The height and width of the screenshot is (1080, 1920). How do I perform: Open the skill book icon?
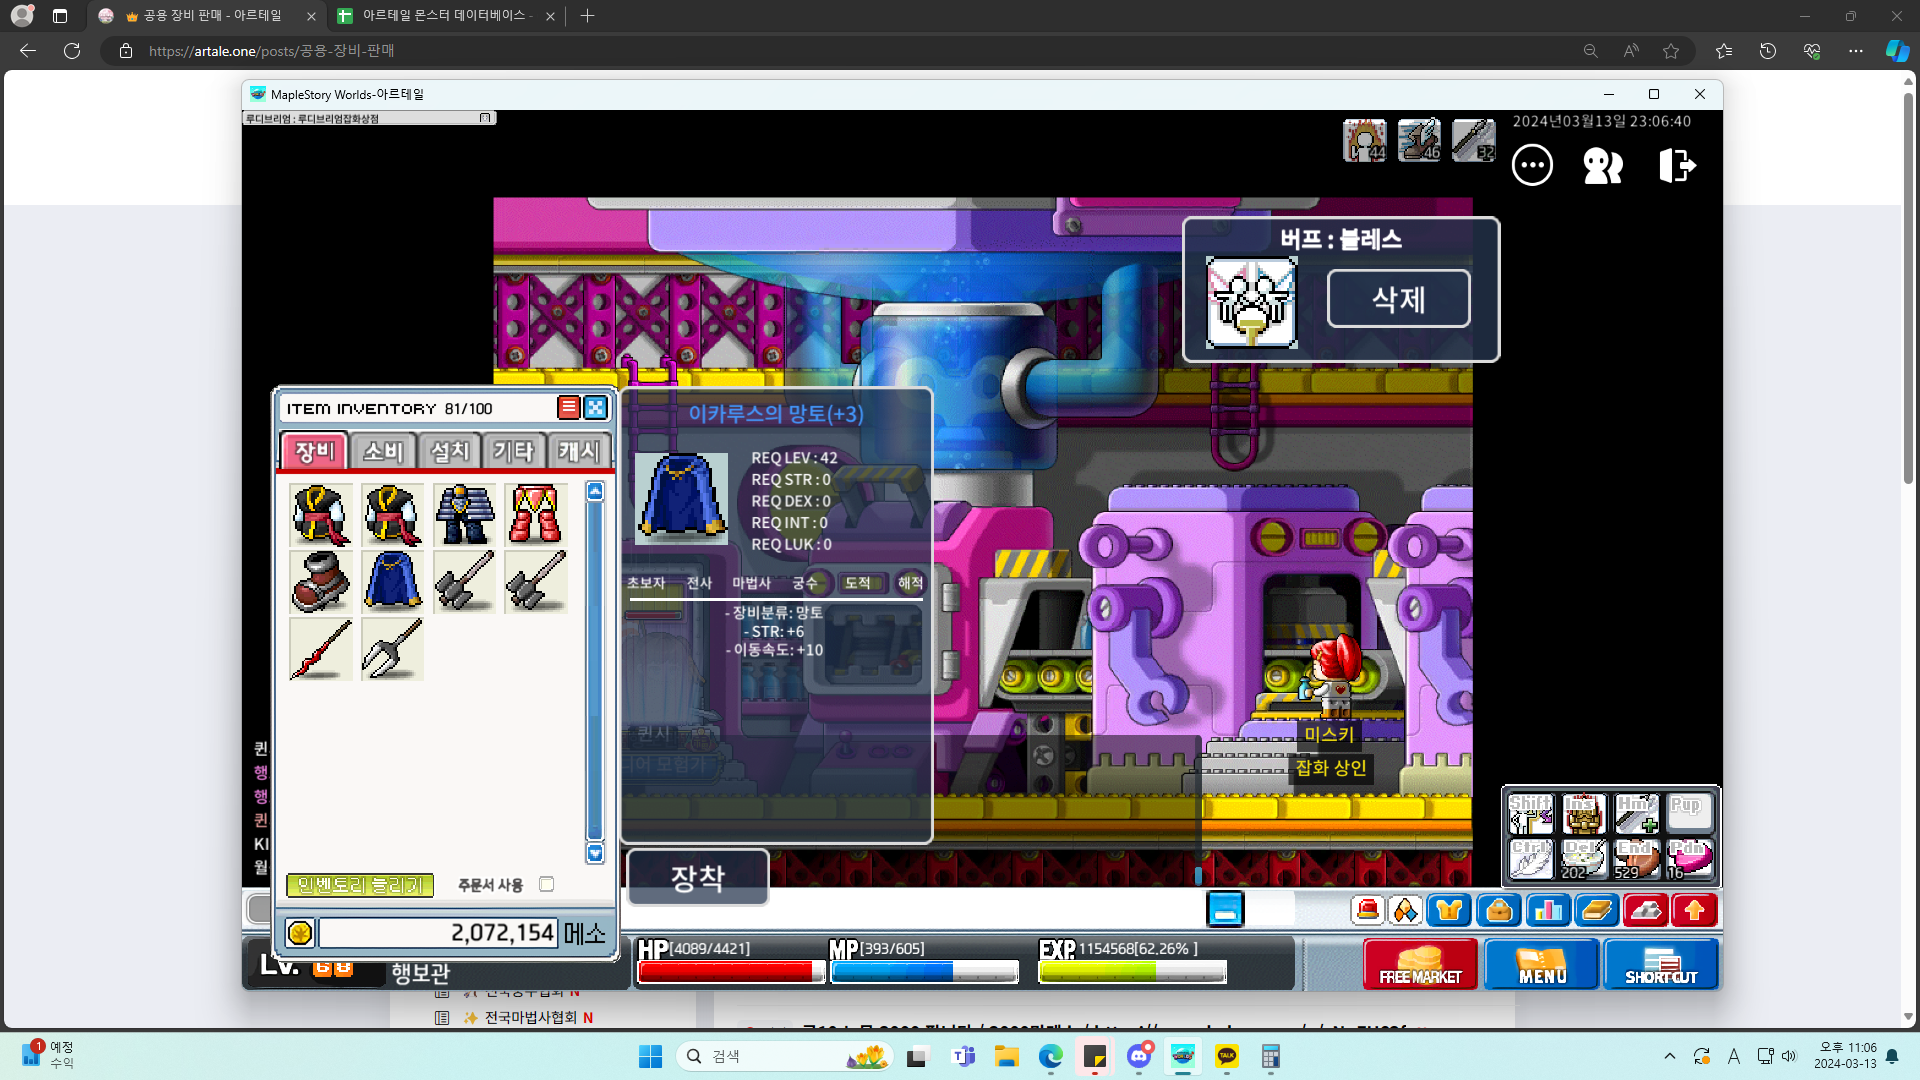(x=1597, y=910)
